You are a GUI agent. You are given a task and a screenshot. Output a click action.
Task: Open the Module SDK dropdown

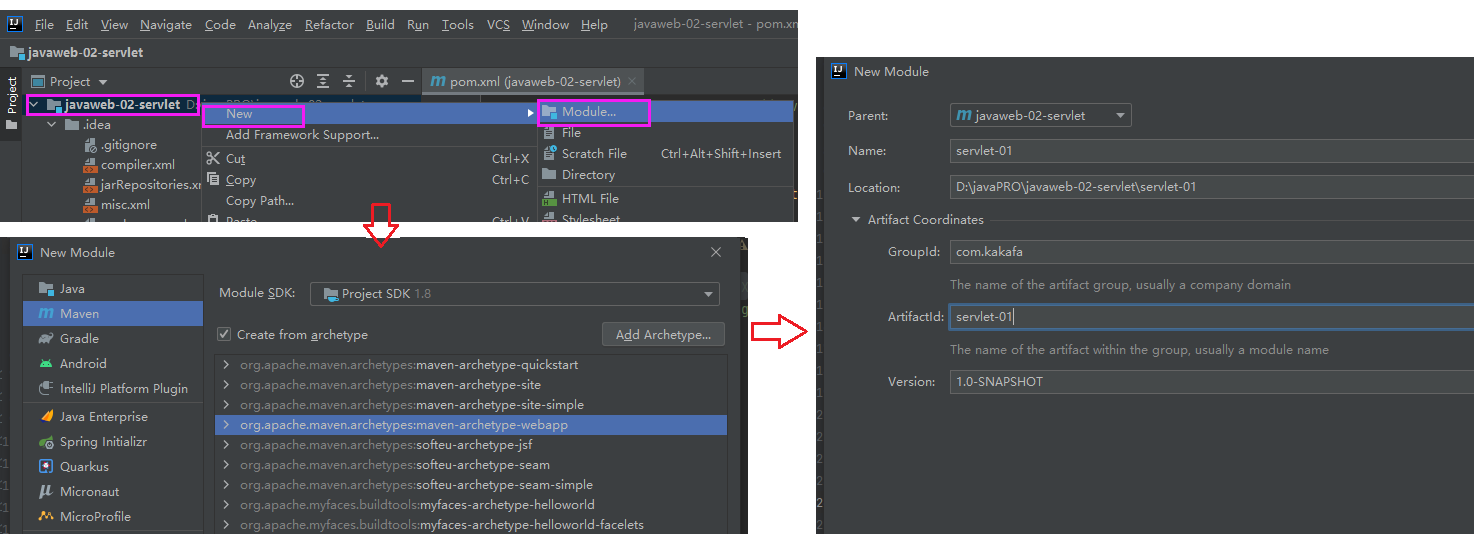click(515, 293)
